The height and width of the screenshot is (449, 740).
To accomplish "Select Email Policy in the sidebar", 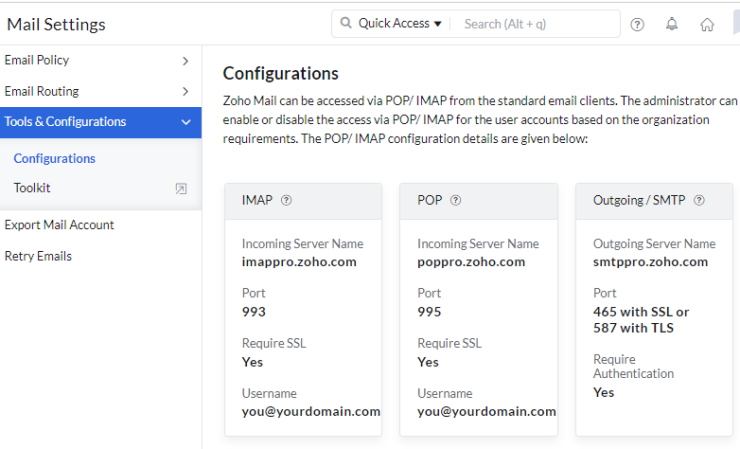I will tap(37, 60).
